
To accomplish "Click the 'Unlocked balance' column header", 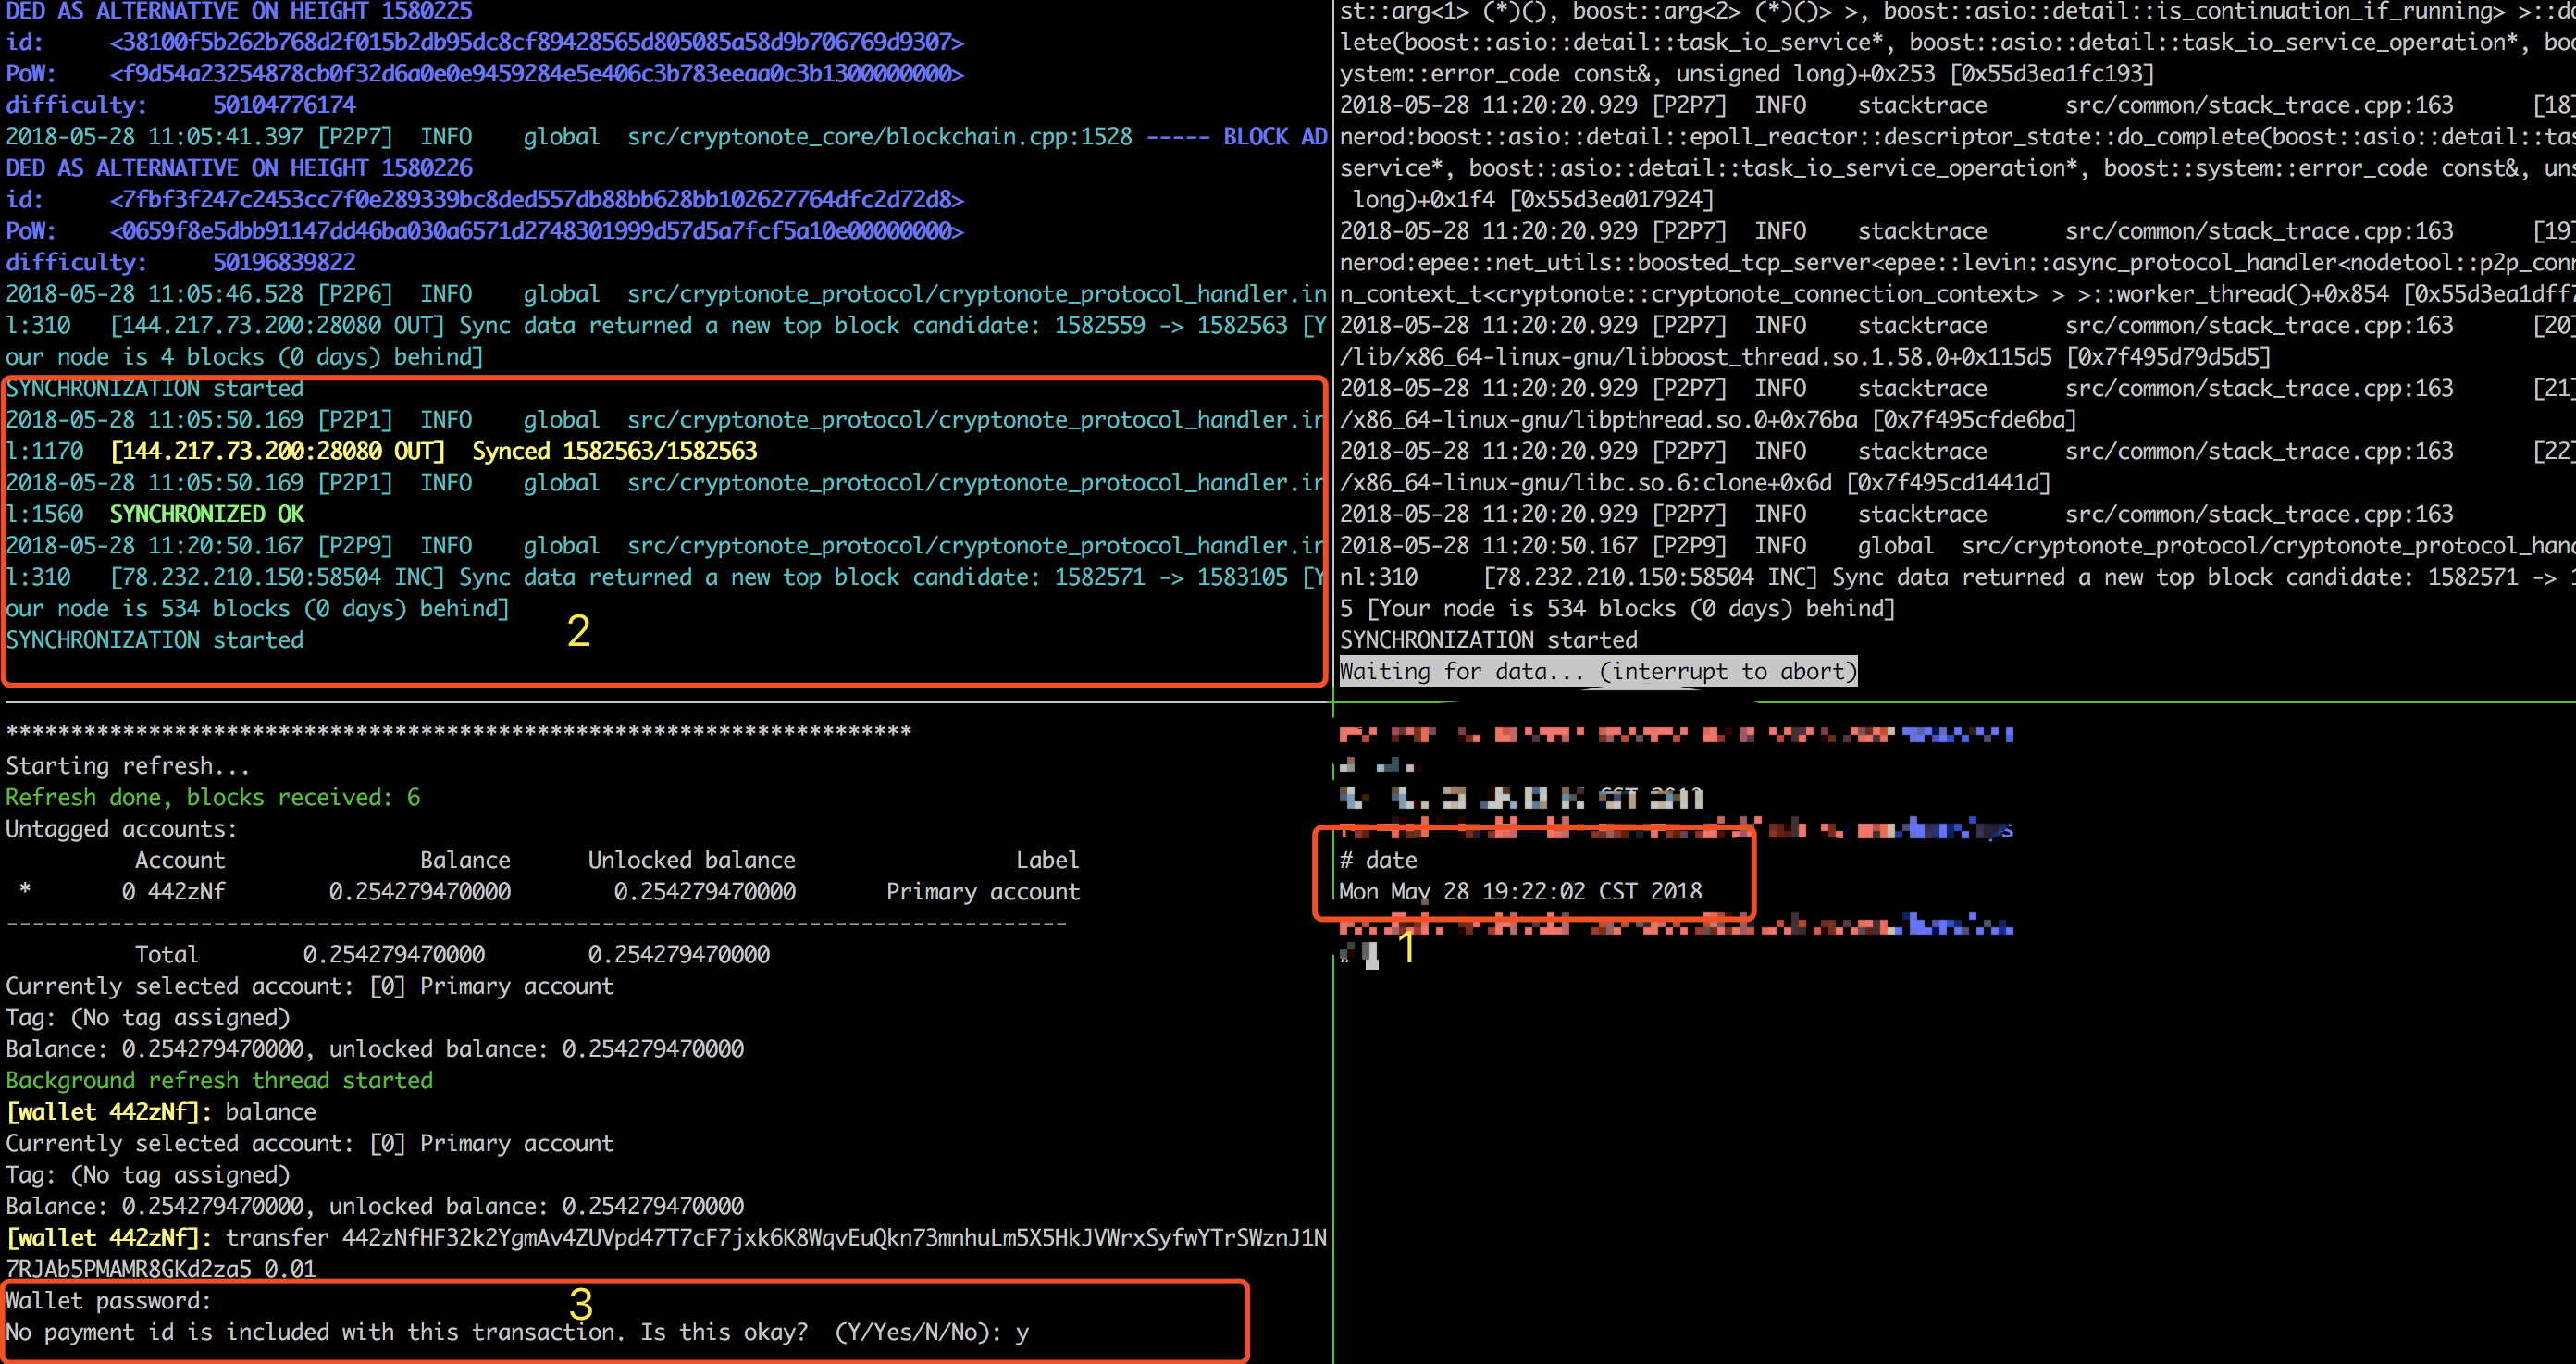I will click(692, 860).
